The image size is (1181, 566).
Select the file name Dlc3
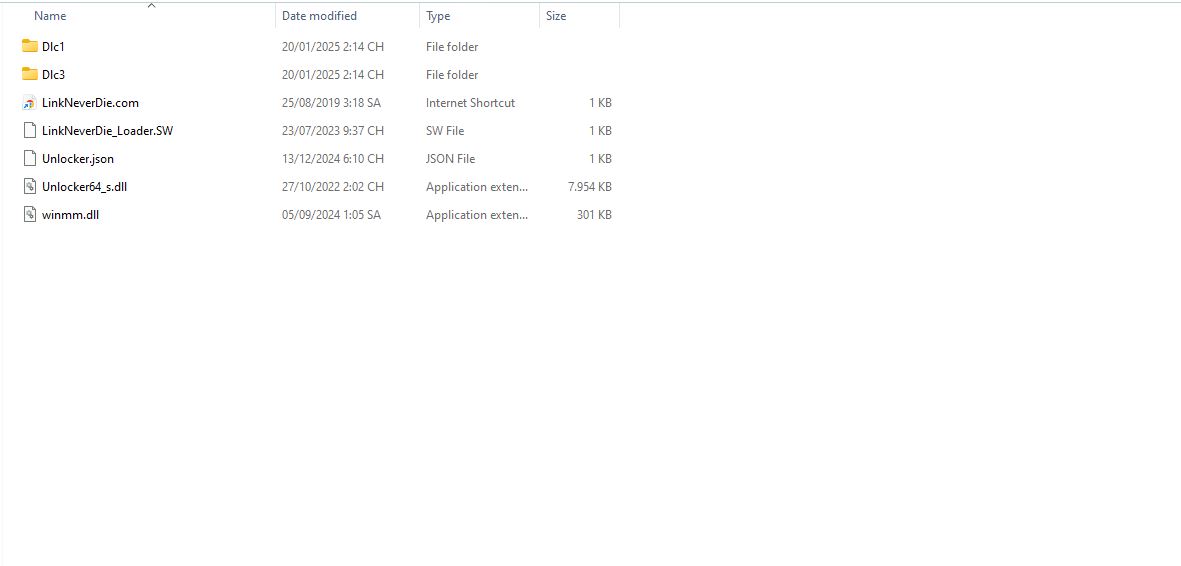[x=53, y=75]
